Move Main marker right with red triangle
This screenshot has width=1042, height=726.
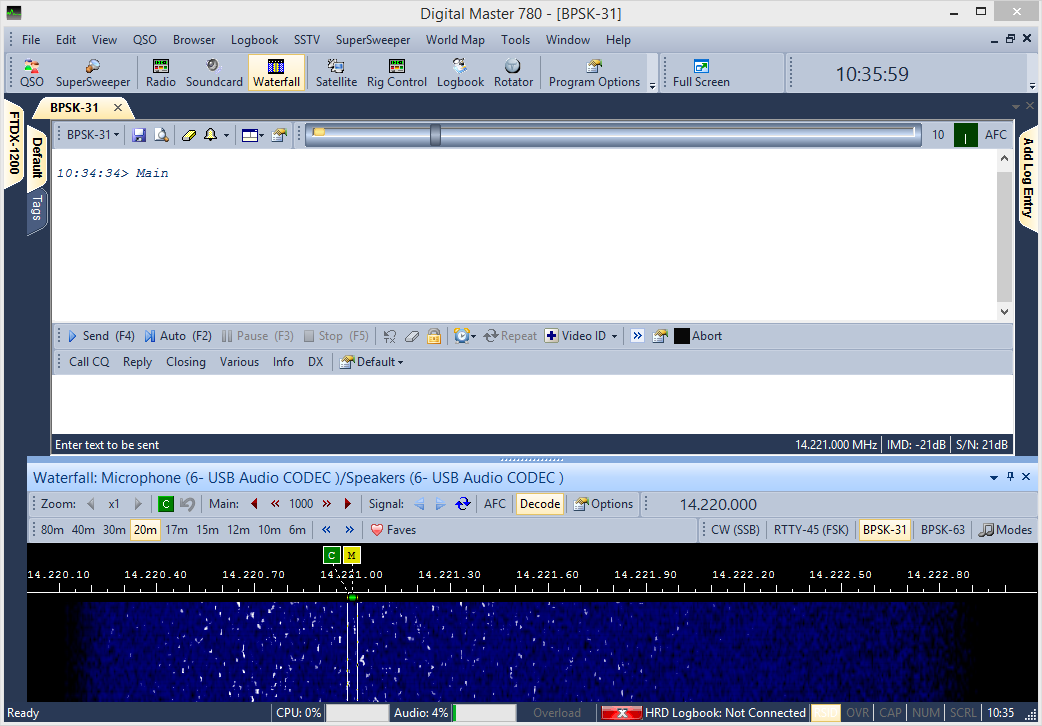point(348,504)
